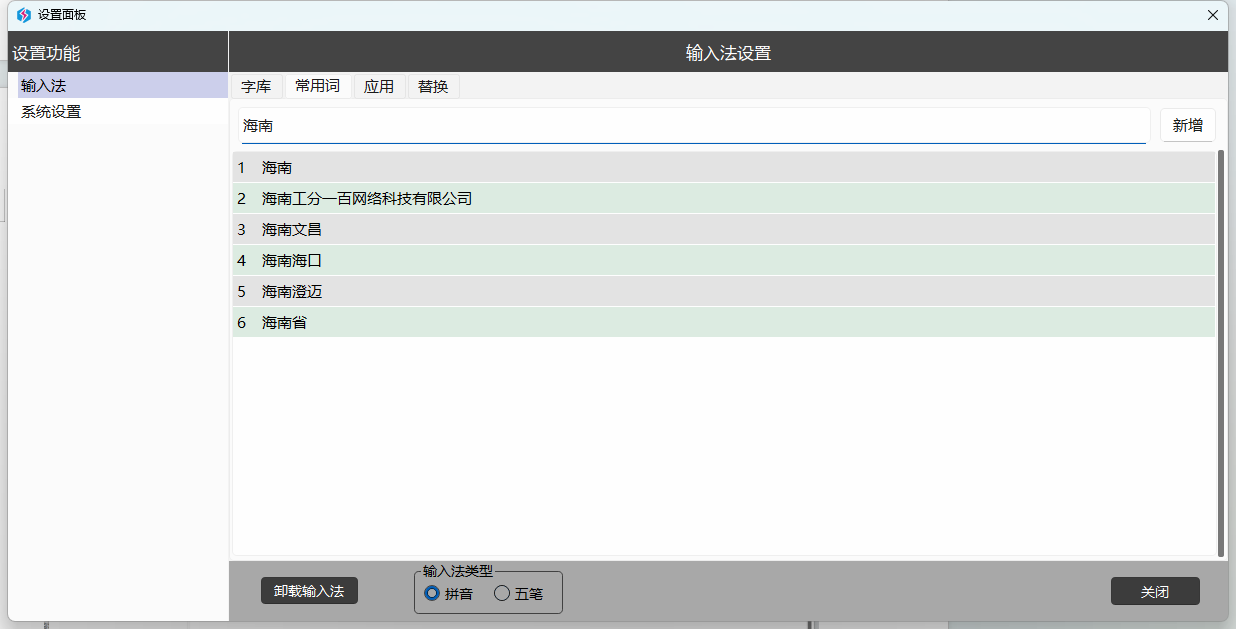The width and height of the screenshot is (1236, 629).
Task: Click the 海南 search input field
Action: tap(693, 126)
